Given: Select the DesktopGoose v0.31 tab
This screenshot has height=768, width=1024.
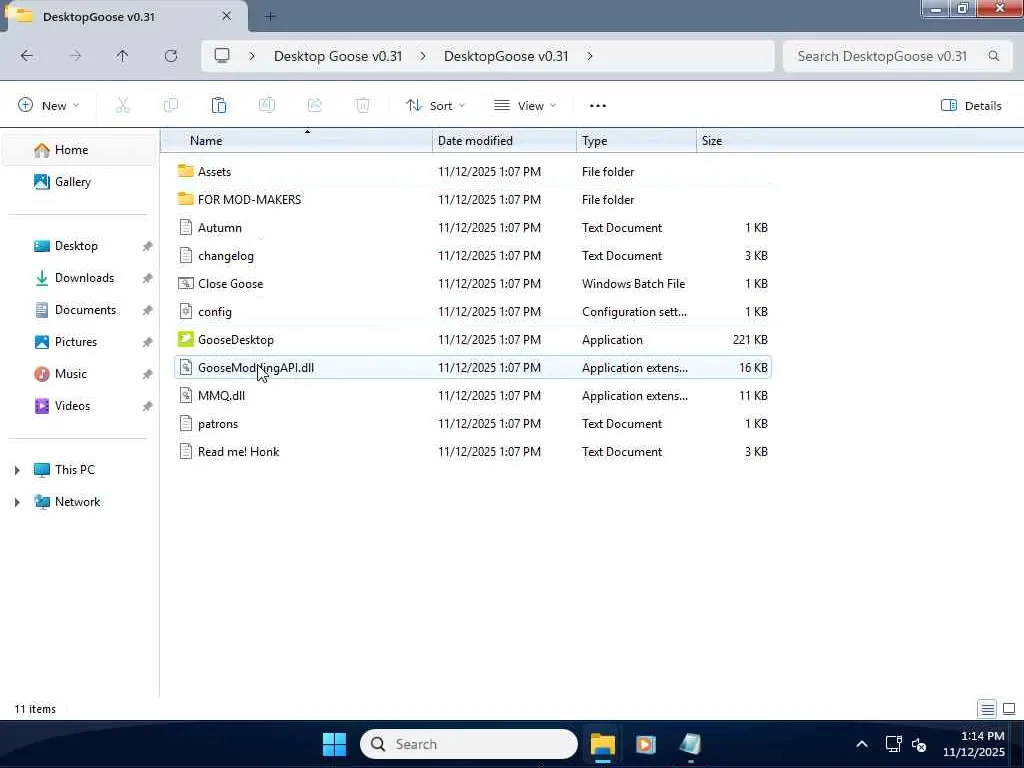Looking at the screenshot, I should point(124,16).
